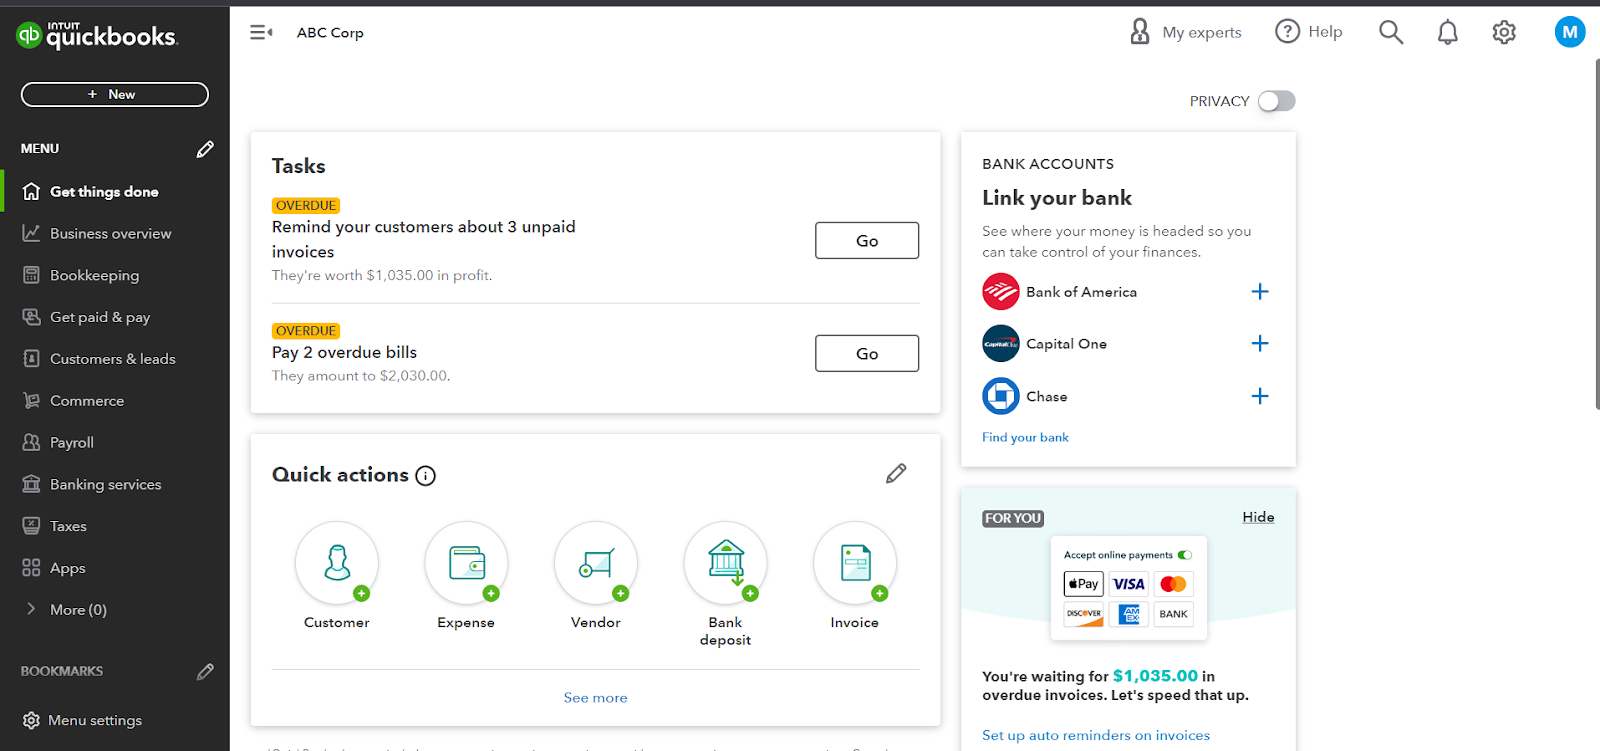
Task: Show Quick actions info tooltip icon
Action: pyautogui.click(x=426, y=476)
